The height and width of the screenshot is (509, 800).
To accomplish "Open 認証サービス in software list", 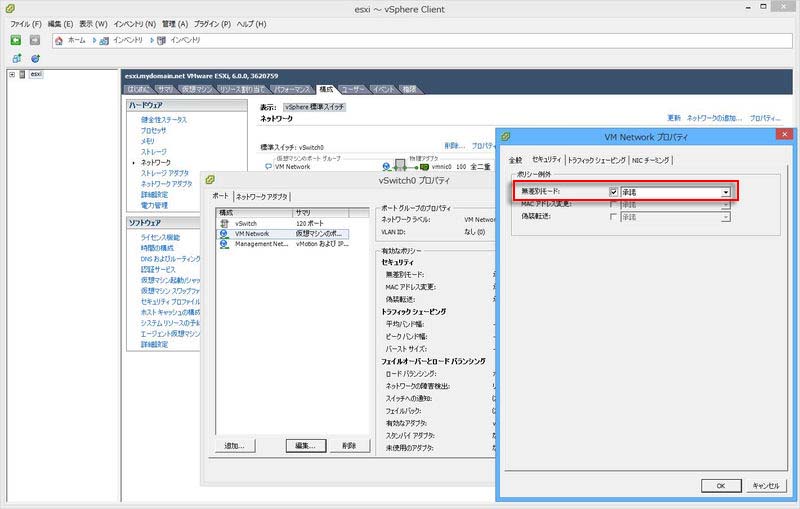I will click(158, 269).
